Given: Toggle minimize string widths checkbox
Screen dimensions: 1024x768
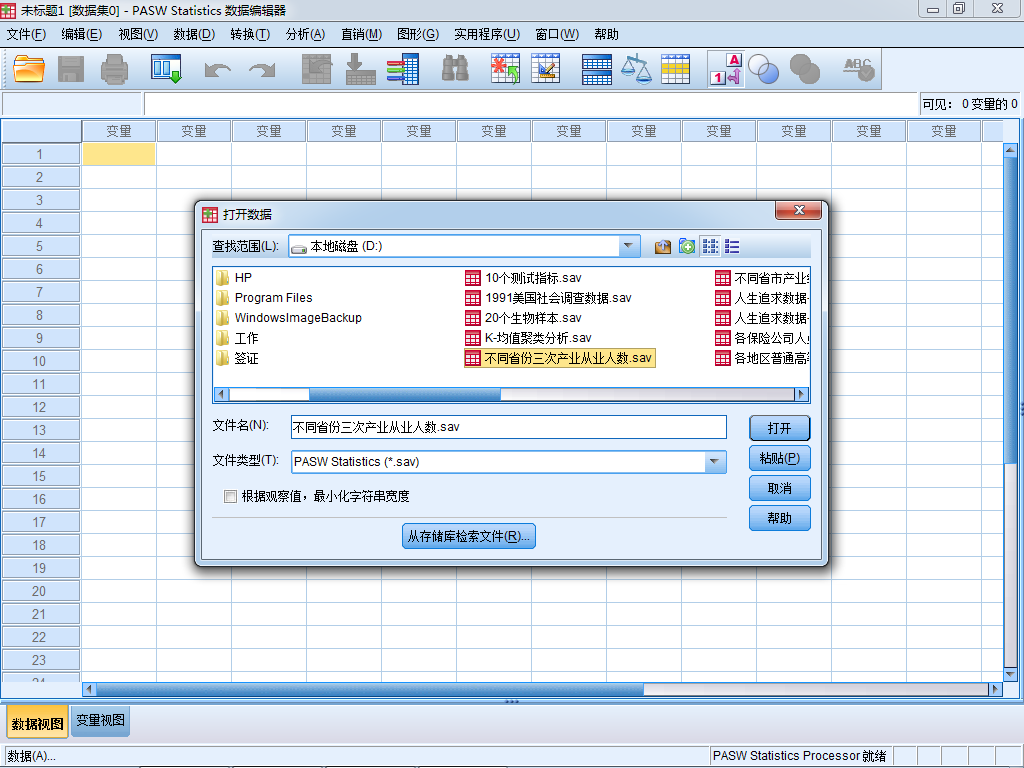Looking at the screenshot, I should pos(230,496).
